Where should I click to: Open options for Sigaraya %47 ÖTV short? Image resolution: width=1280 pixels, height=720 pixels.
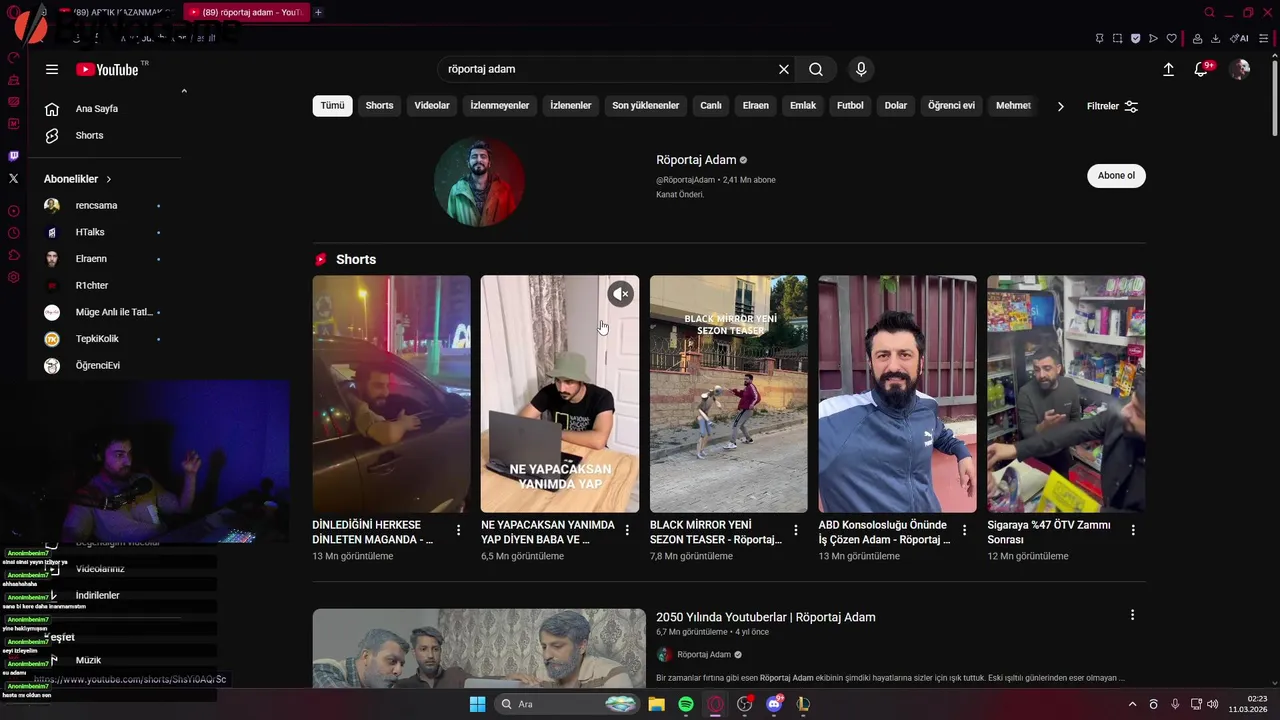(1133, 530)
